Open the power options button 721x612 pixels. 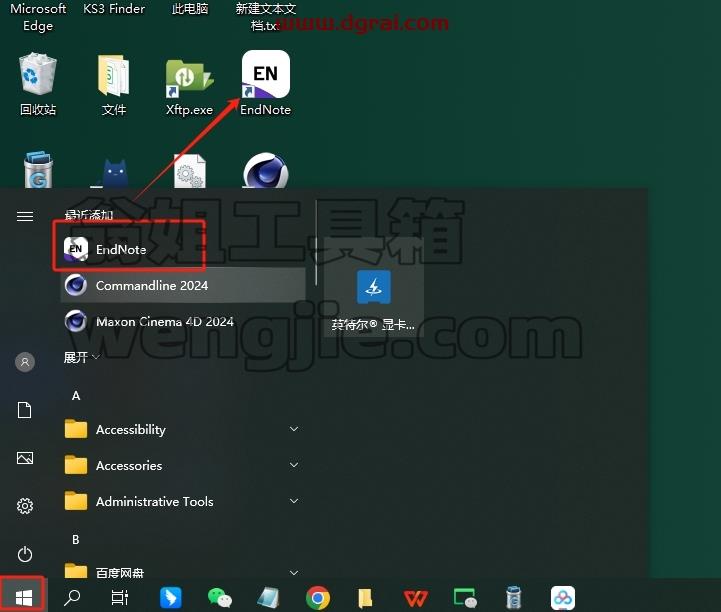25,554
